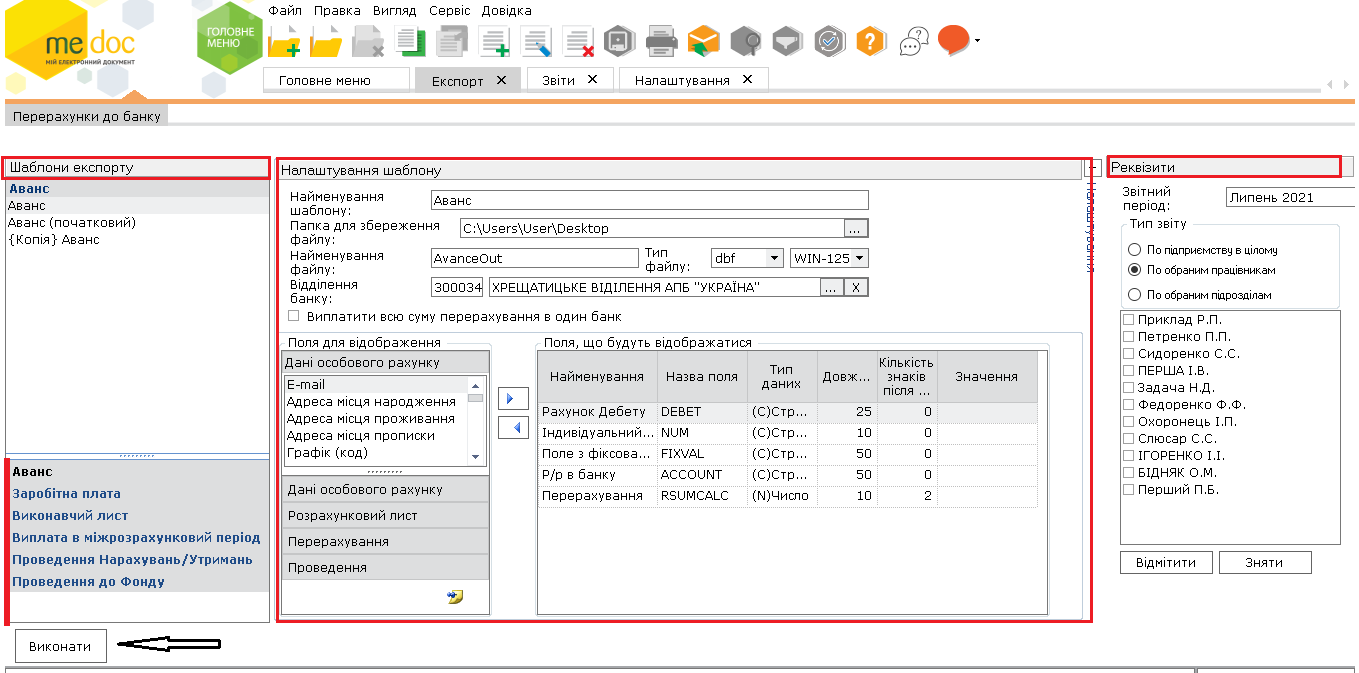The height and width of the screenshot is (673, 1359).
Task: Click the filter funnel hexagon icon
Action: [787, 41]
